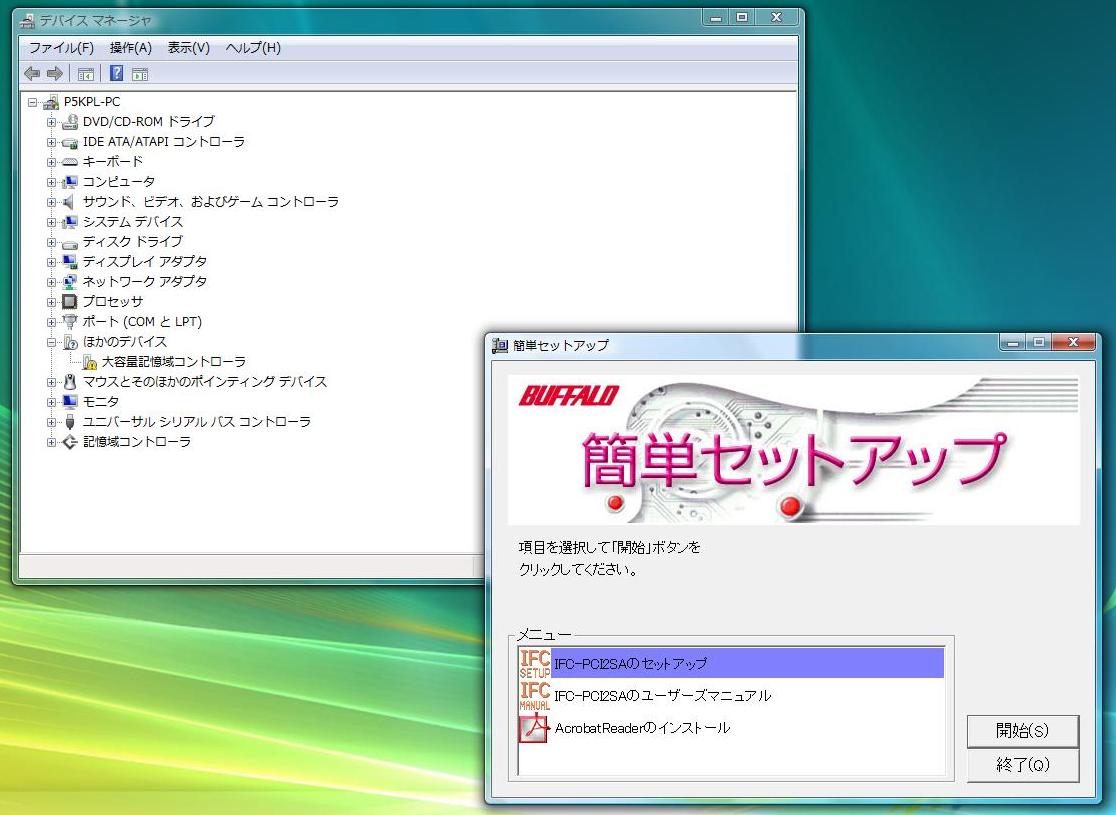This screenshot has width=1116, height=815.
Task: Expand the DVD/CD-ROM ドライブ node
Action: tap(51, 122)
